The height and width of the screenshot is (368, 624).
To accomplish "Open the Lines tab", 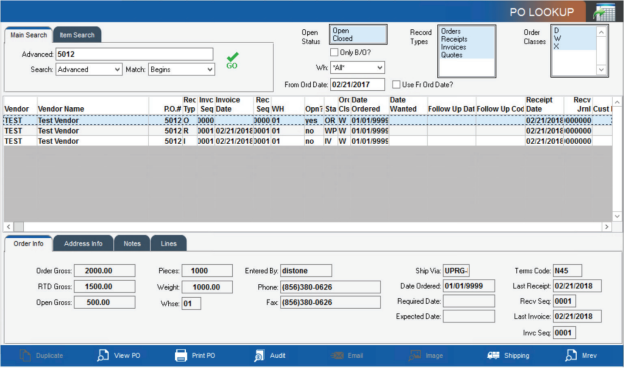I will tap(169, 243).
